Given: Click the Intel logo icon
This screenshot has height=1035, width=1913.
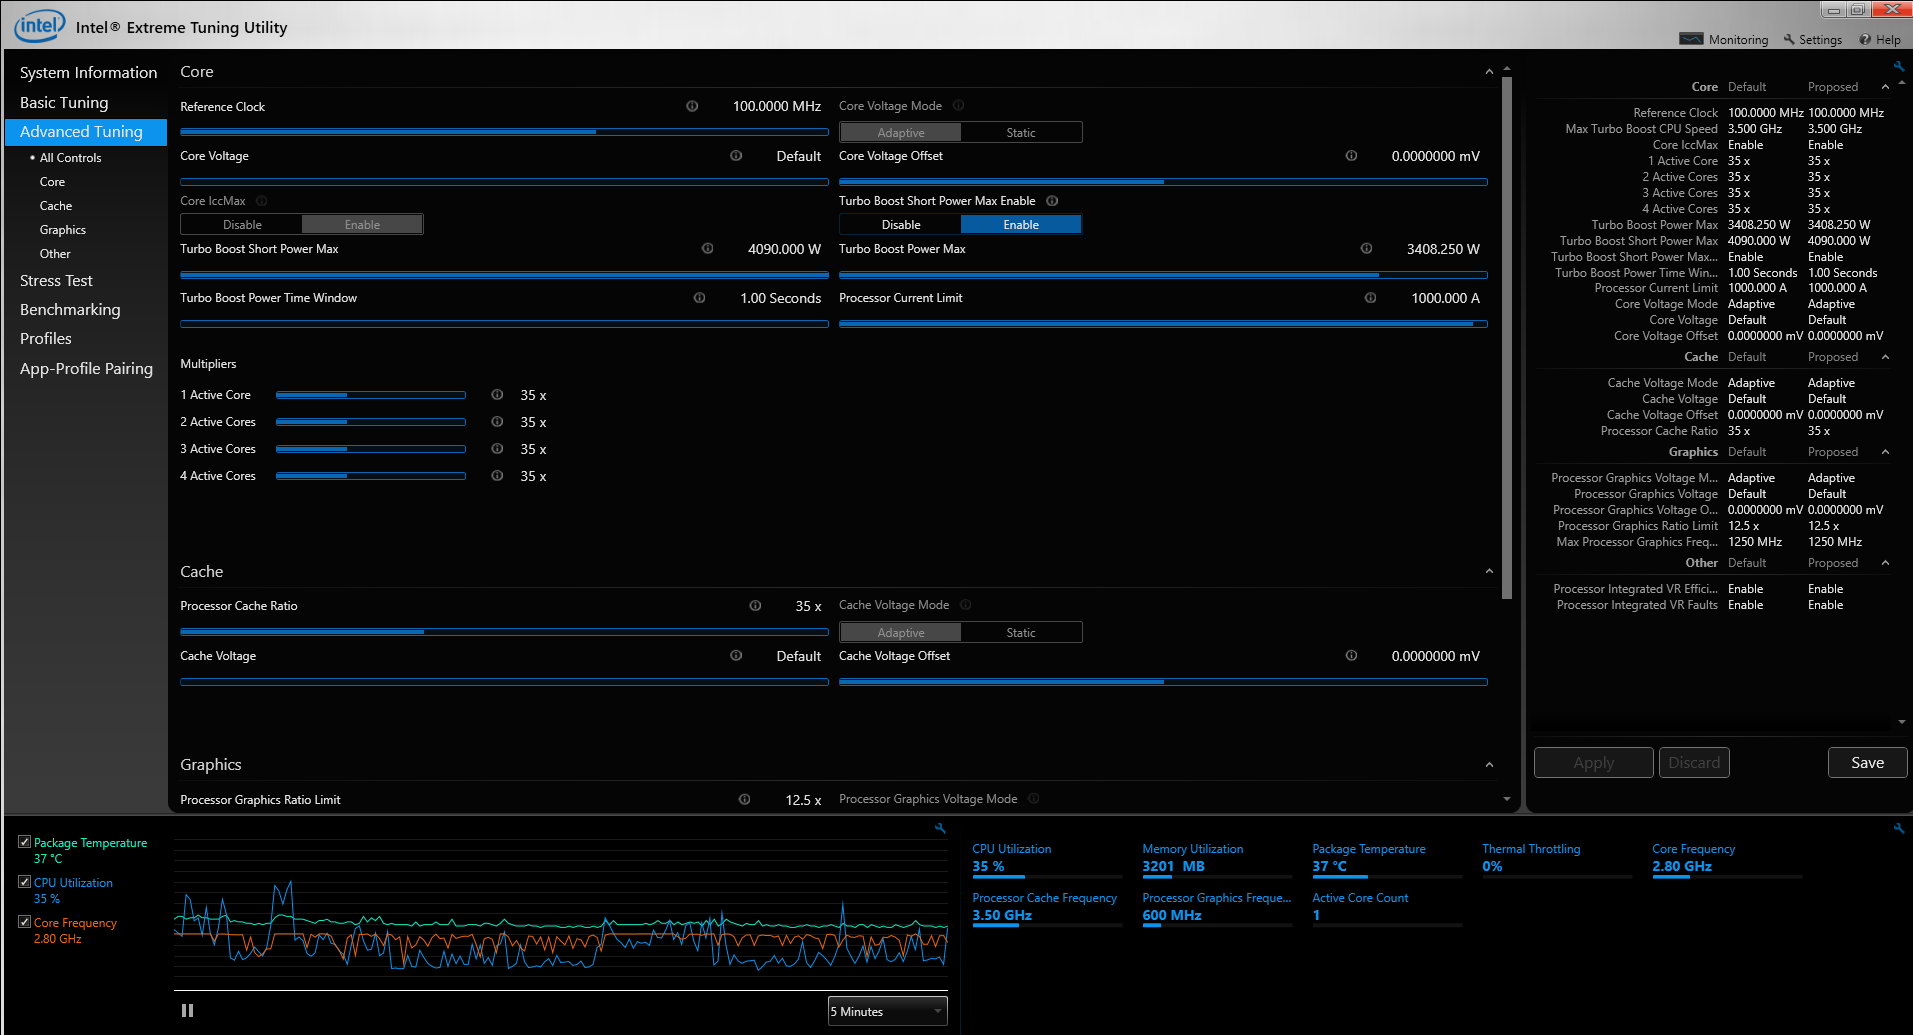Looking at the screenshot, I should [x=40, y=25].
